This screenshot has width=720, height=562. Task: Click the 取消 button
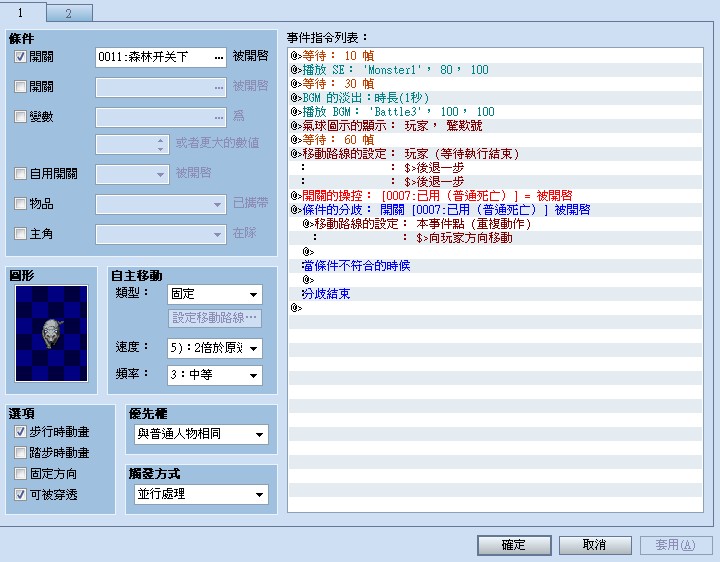595,545
